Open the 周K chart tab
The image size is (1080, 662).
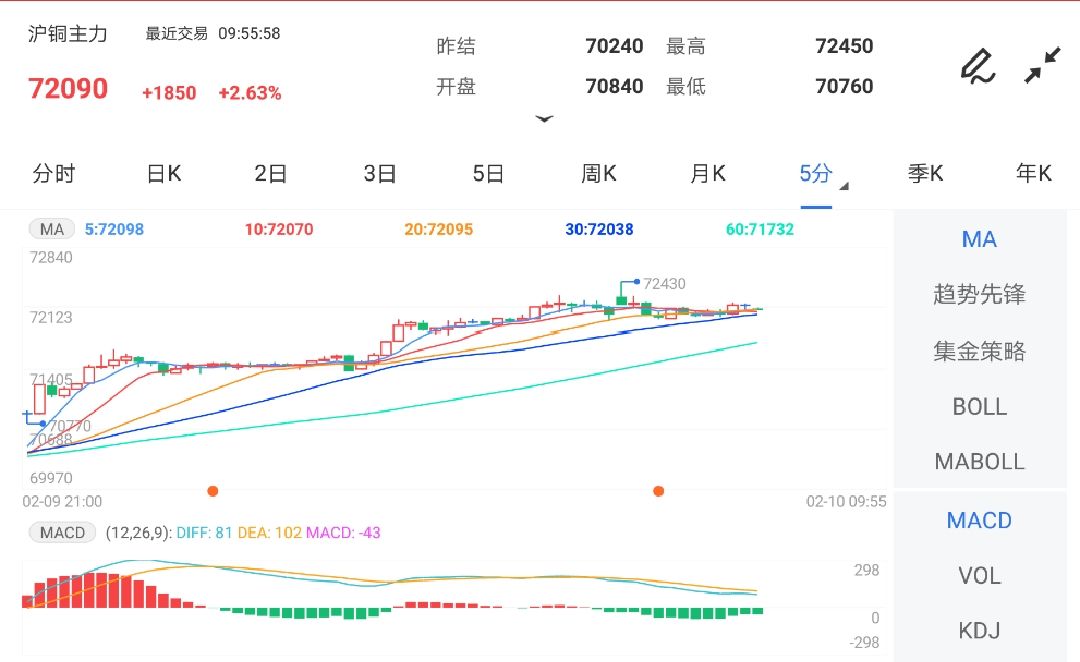599,174
